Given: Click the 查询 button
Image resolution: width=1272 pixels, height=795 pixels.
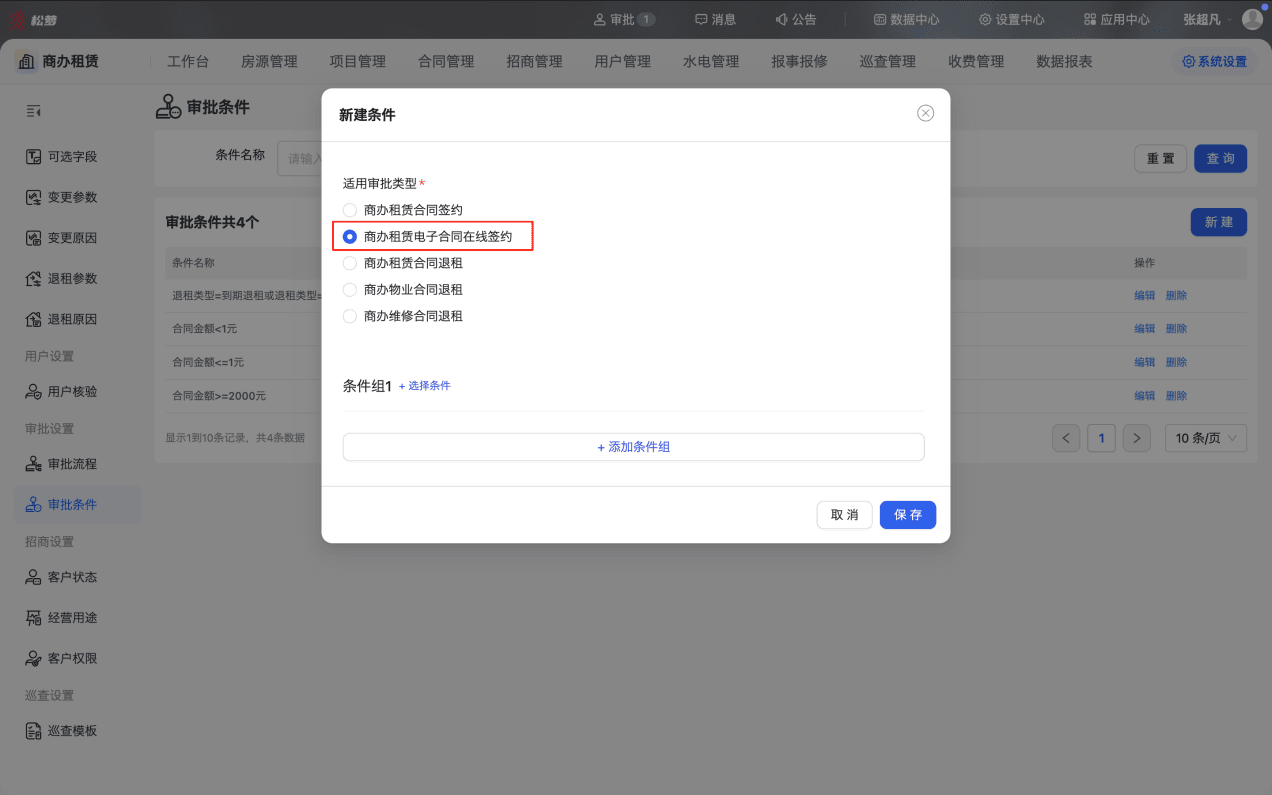Looking at the screenshot, I should [1220, 159].
